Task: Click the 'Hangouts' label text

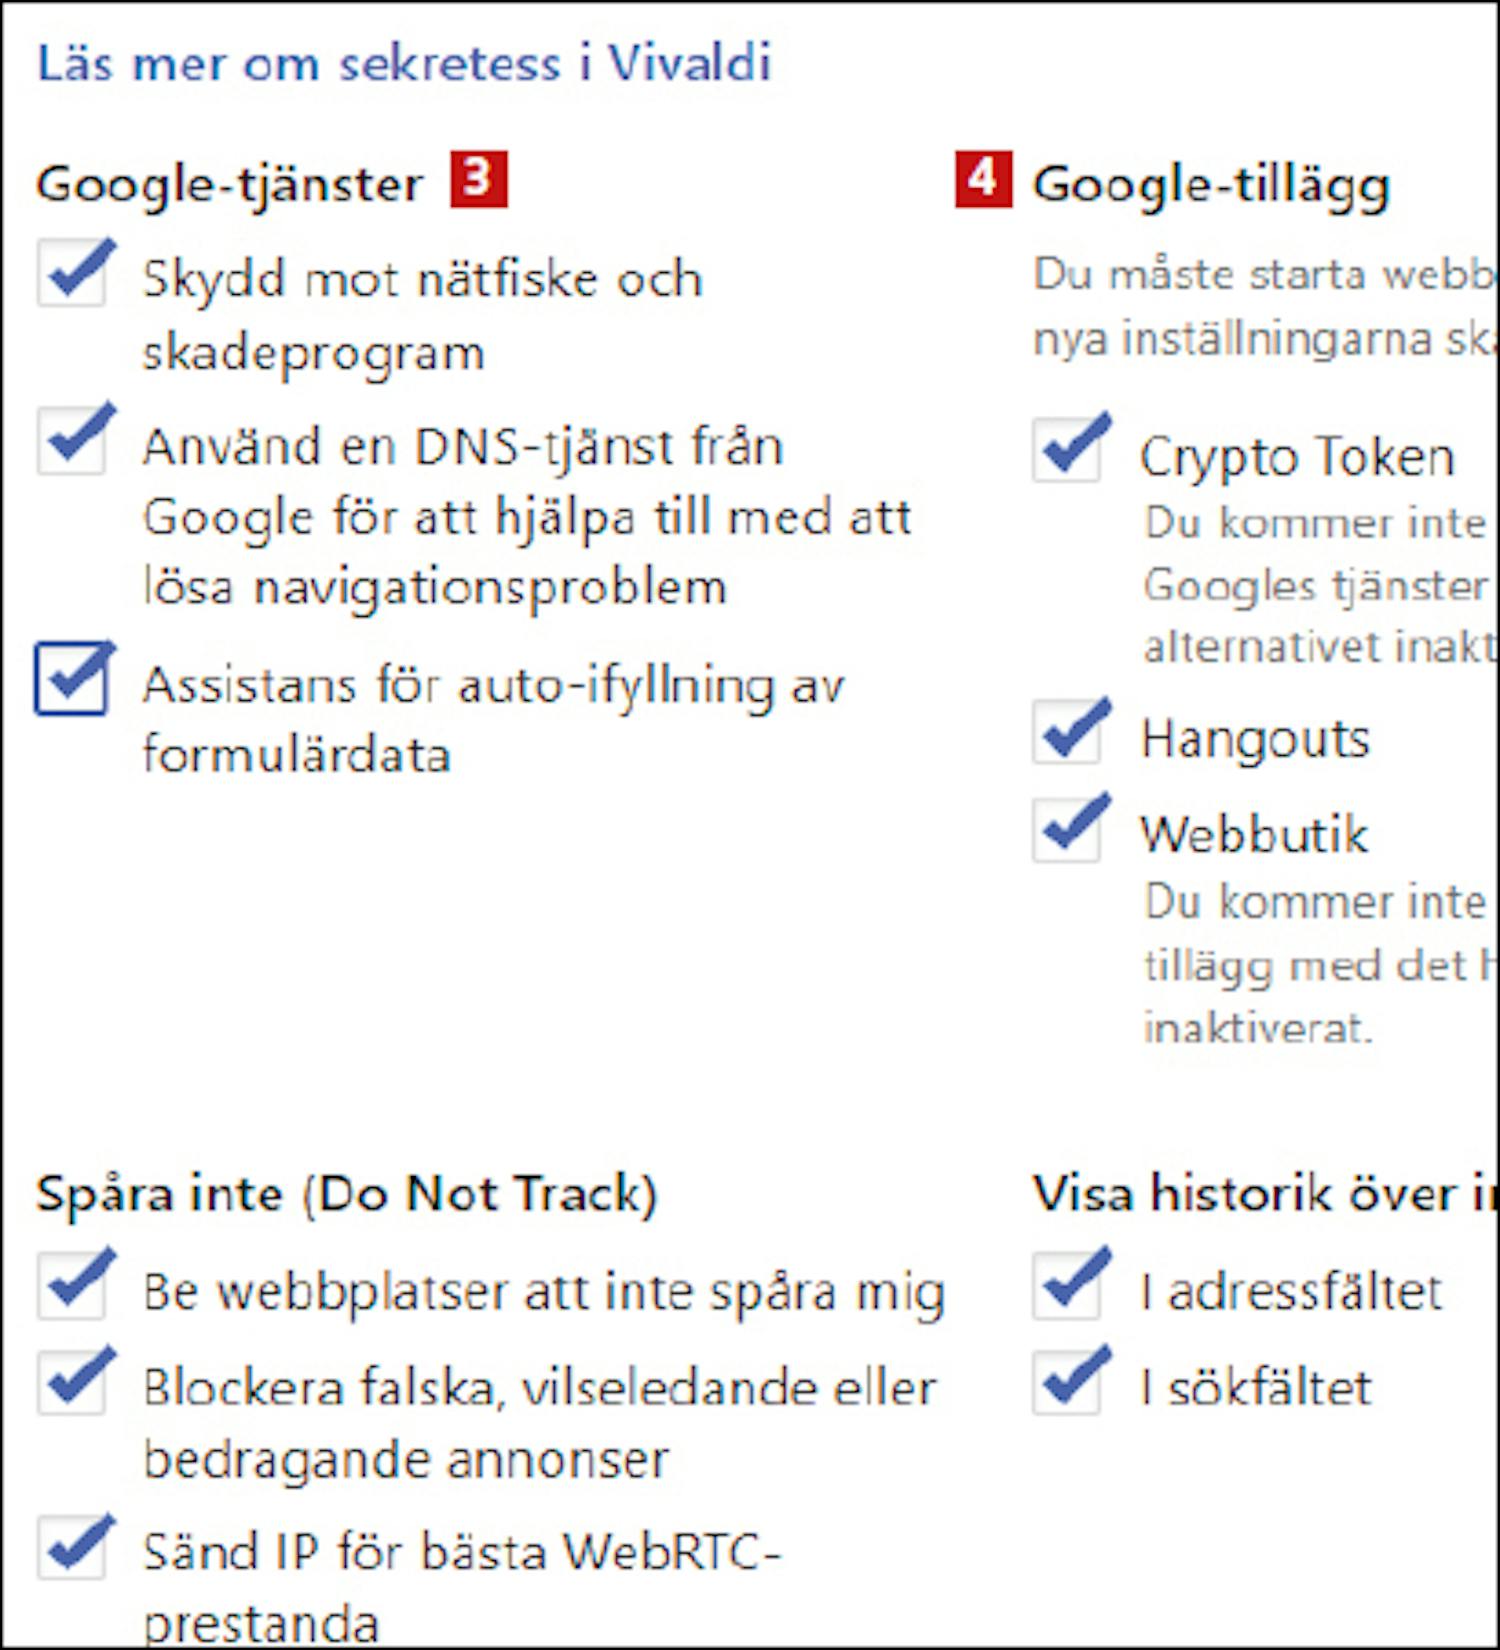Action: tap(1255, 740)
